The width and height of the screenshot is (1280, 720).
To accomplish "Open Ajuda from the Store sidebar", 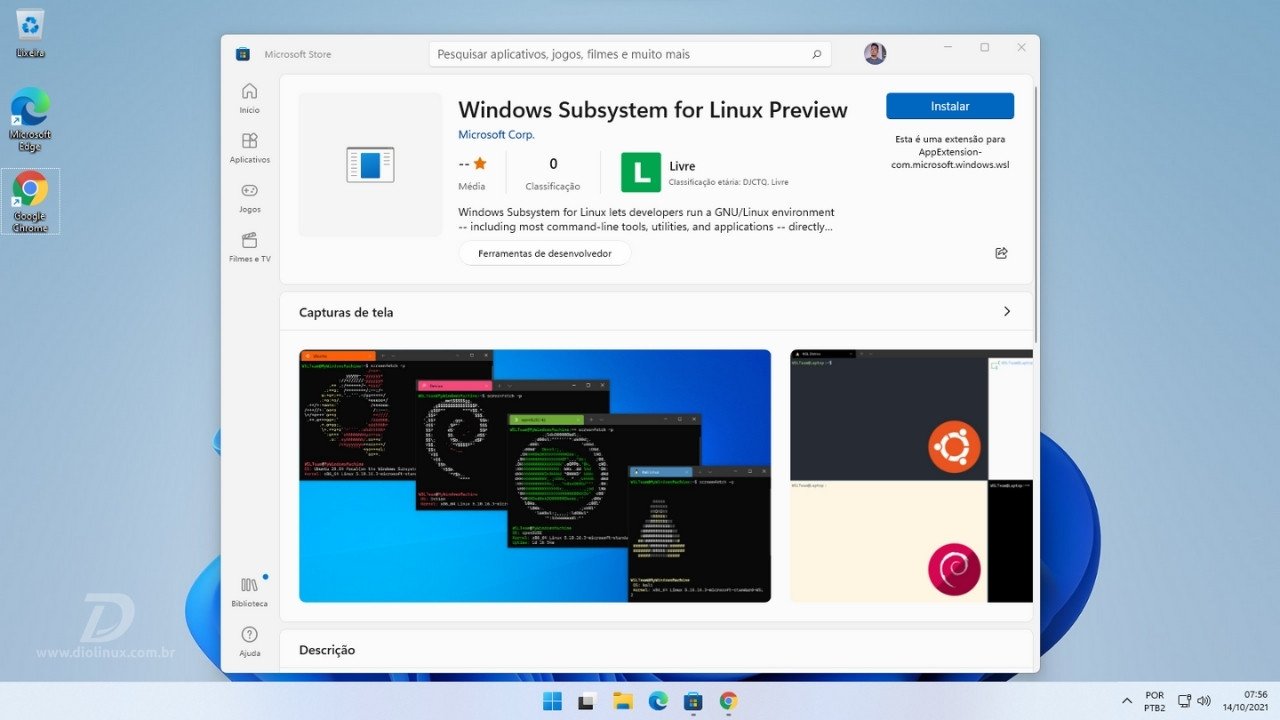I will click(249, 640).
